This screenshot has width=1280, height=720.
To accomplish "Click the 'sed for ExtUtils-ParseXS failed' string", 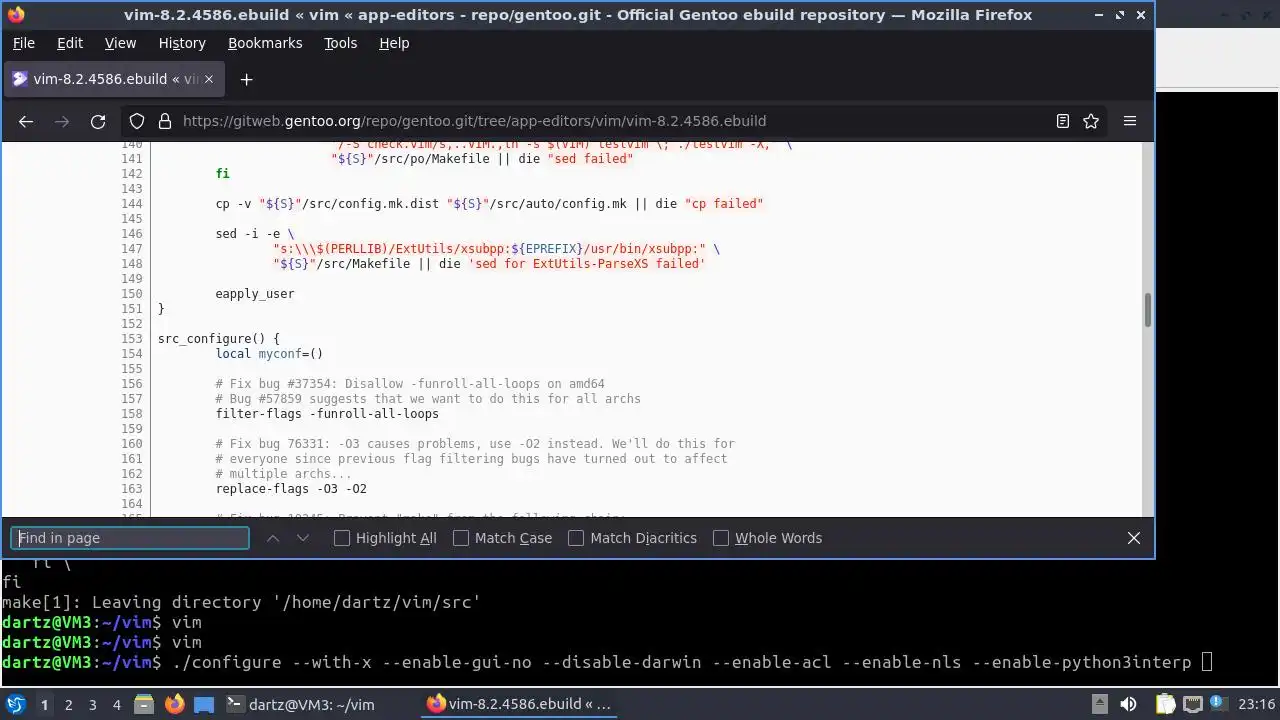I will point(587,264).
